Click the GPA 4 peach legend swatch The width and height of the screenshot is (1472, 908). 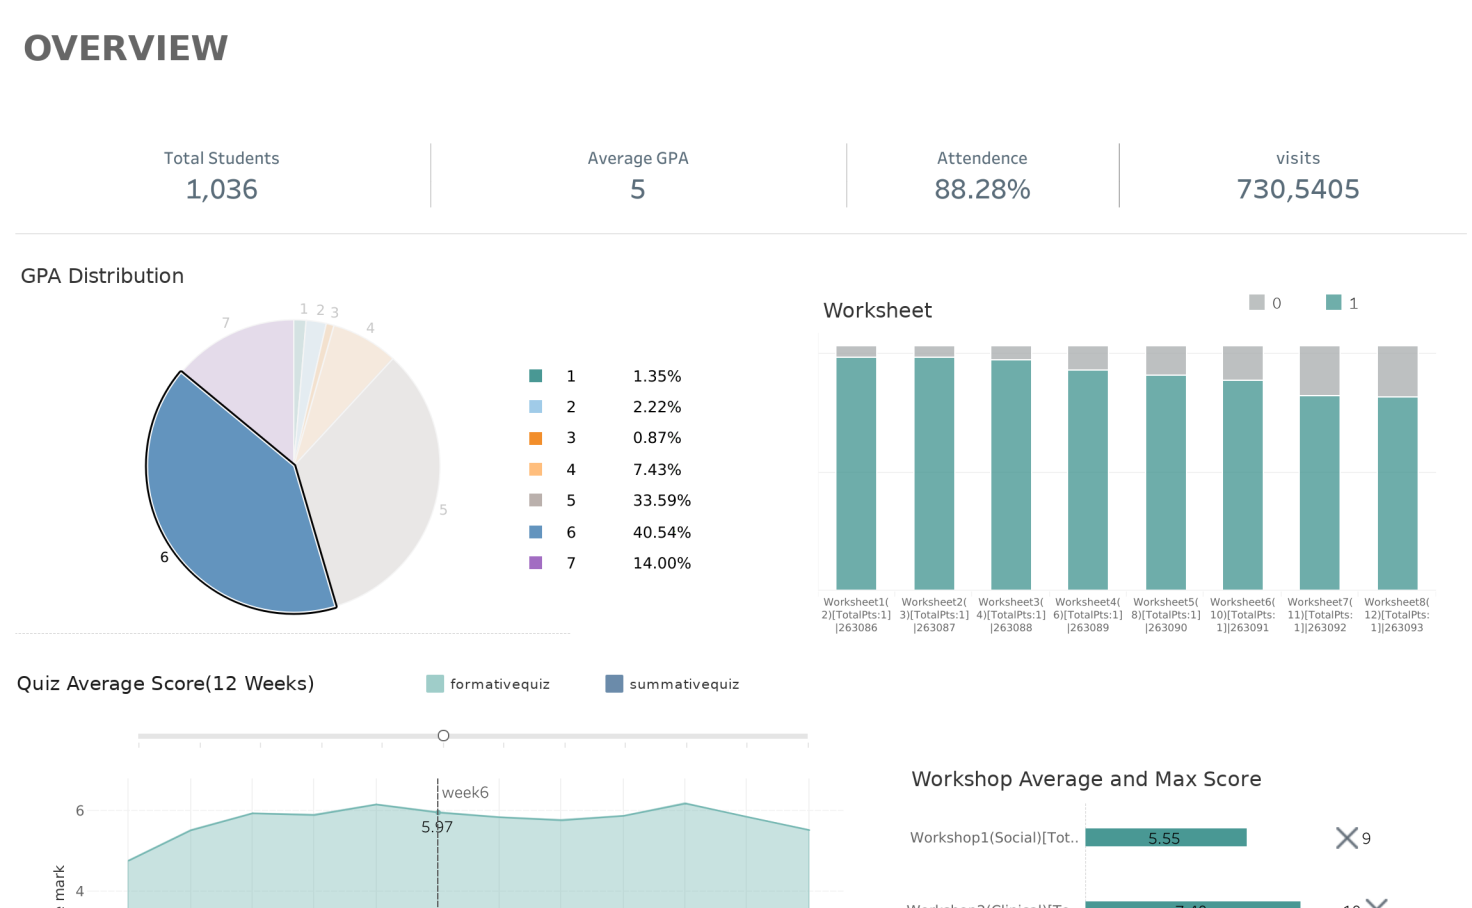tap(536, 469)
